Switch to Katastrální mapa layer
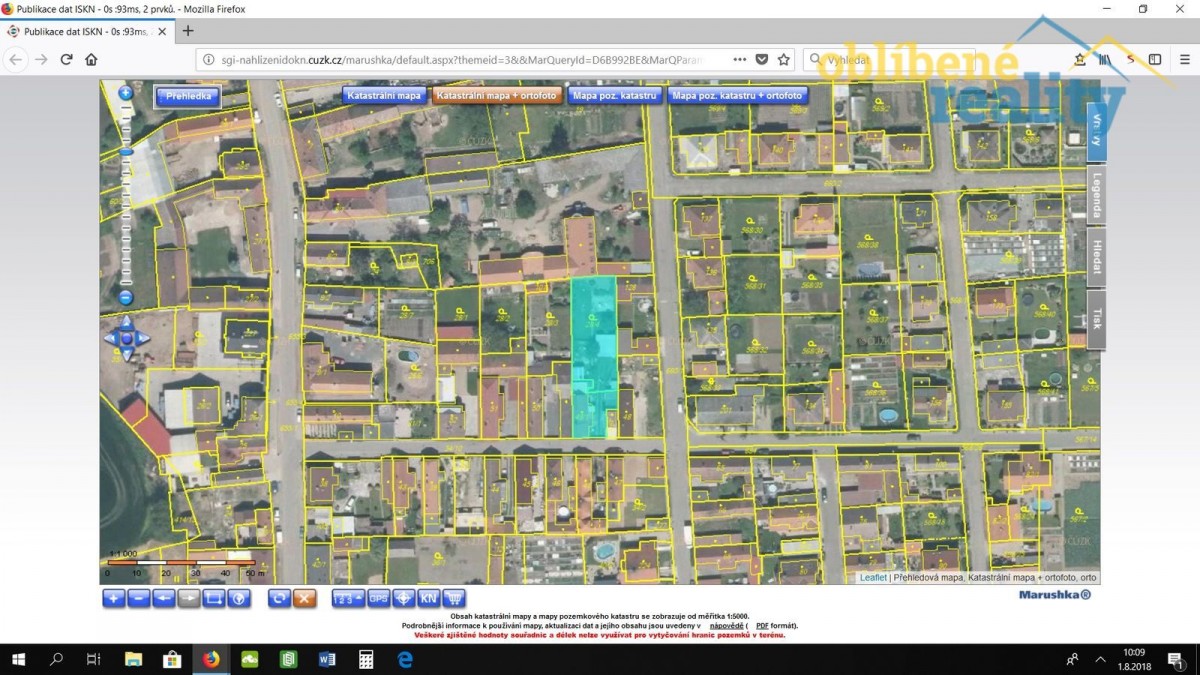The image size is (1200, 675). click(383, 96)
